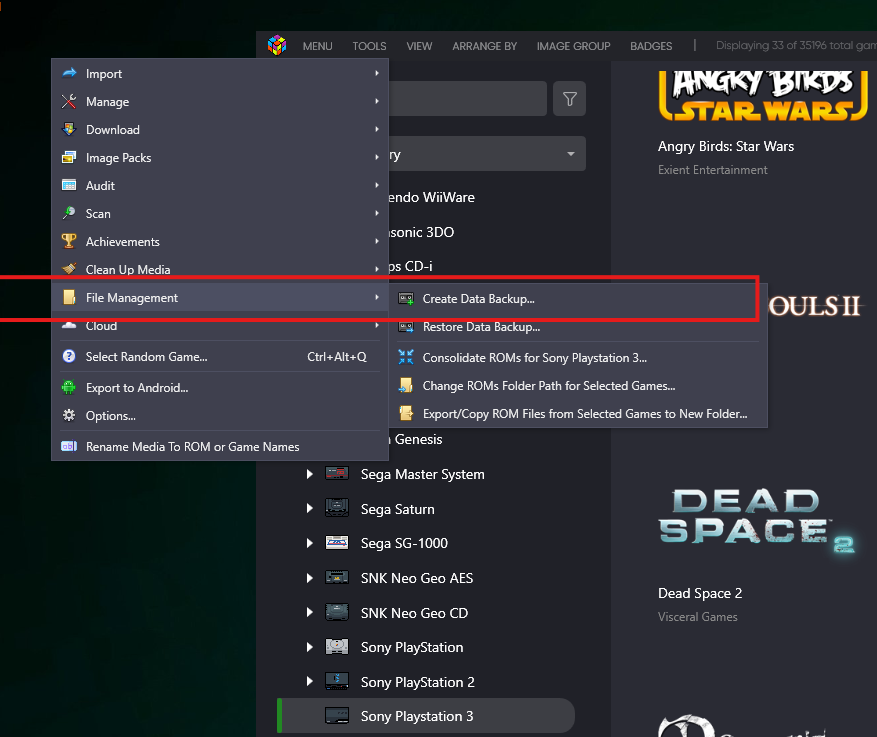
Task: Click the Rename Media icon
Action: (69, 446)
